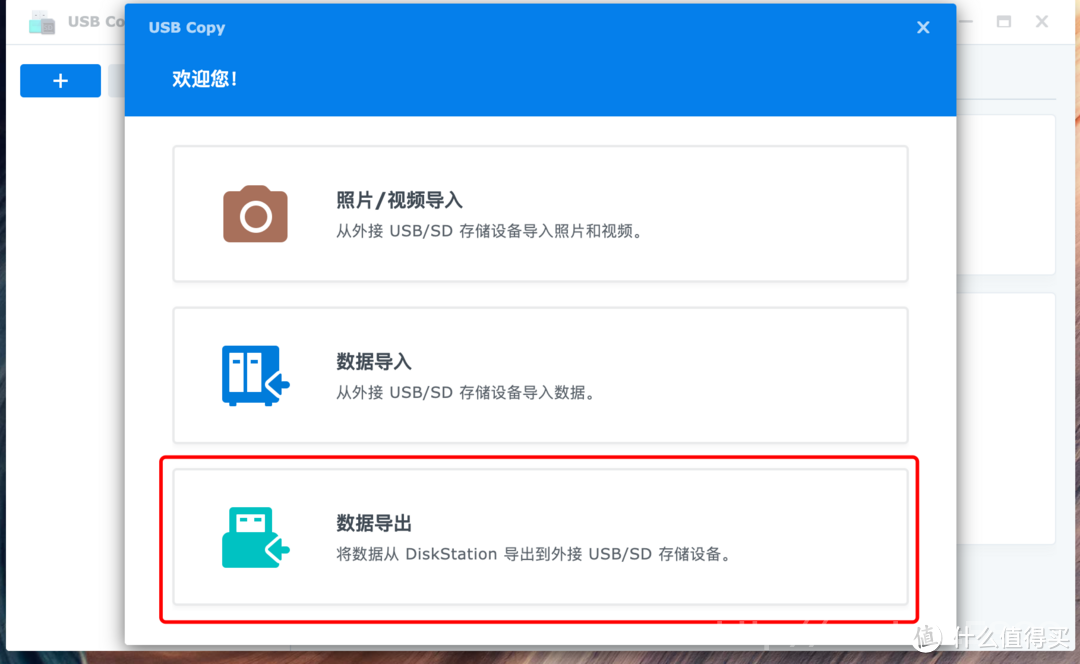Click the blue data import NAS icon

256,375
